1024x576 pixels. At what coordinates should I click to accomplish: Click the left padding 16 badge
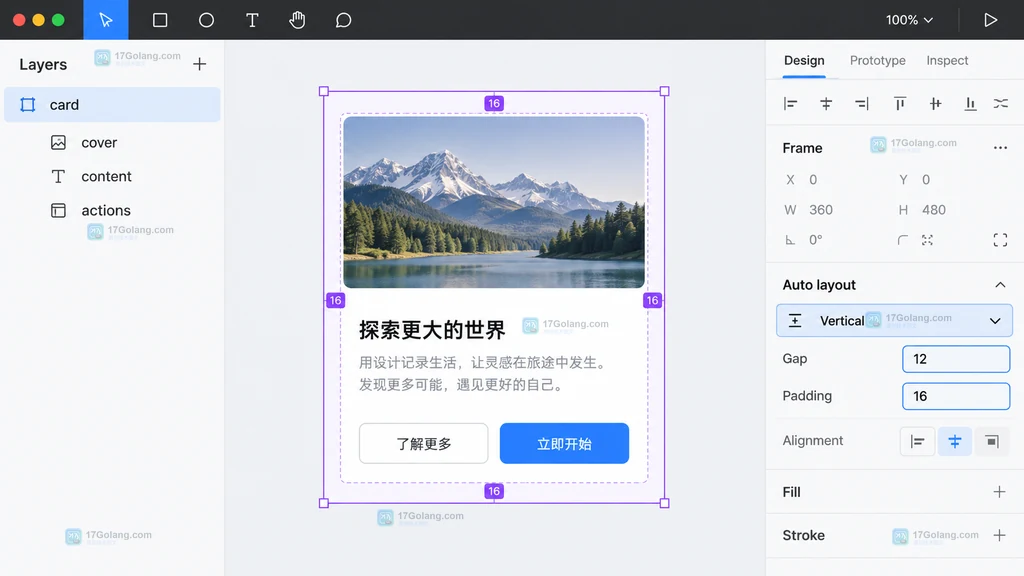coord(336,300)
